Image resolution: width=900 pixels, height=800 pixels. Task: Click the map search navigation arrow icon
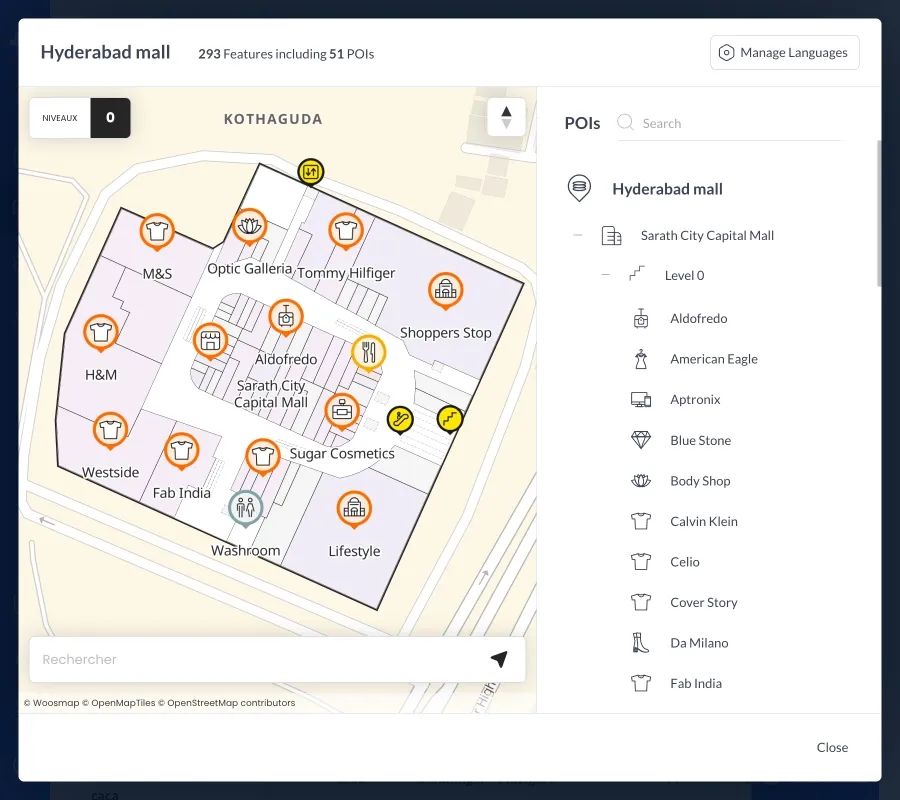click(x=499, y=659)
